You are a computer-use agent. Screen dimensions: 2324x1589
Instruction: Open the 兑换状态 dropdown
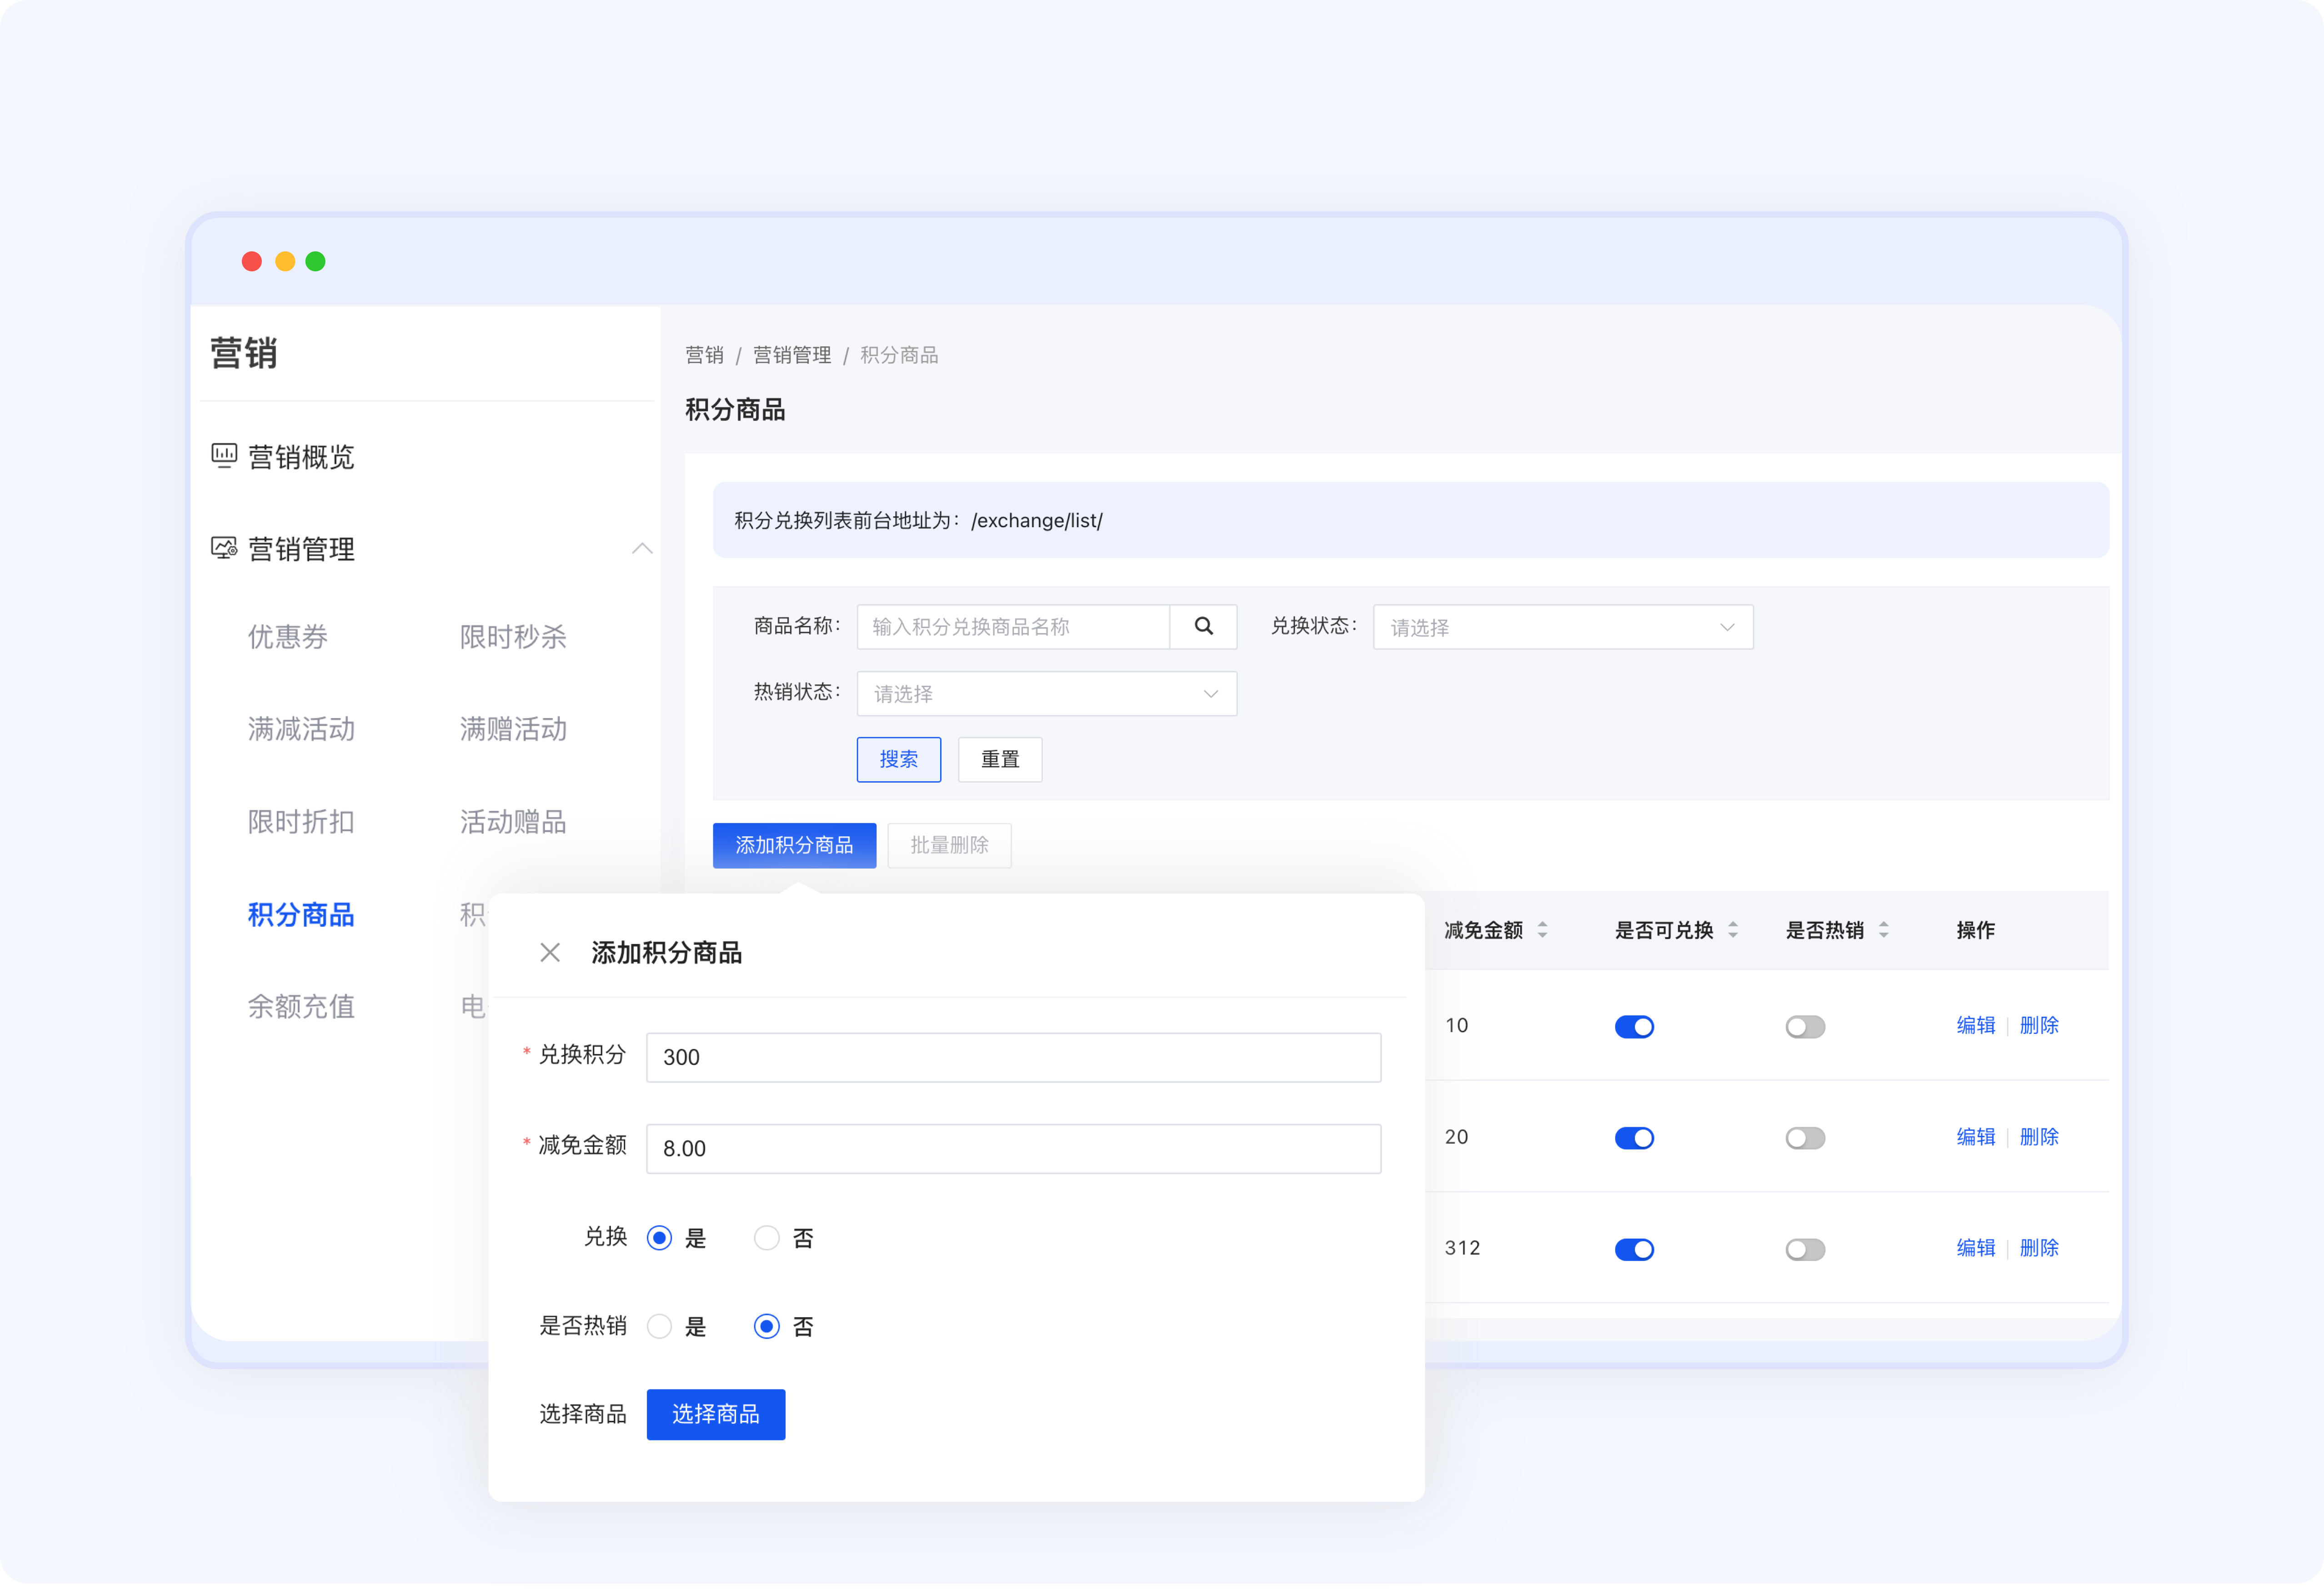tap(1562, 627)
